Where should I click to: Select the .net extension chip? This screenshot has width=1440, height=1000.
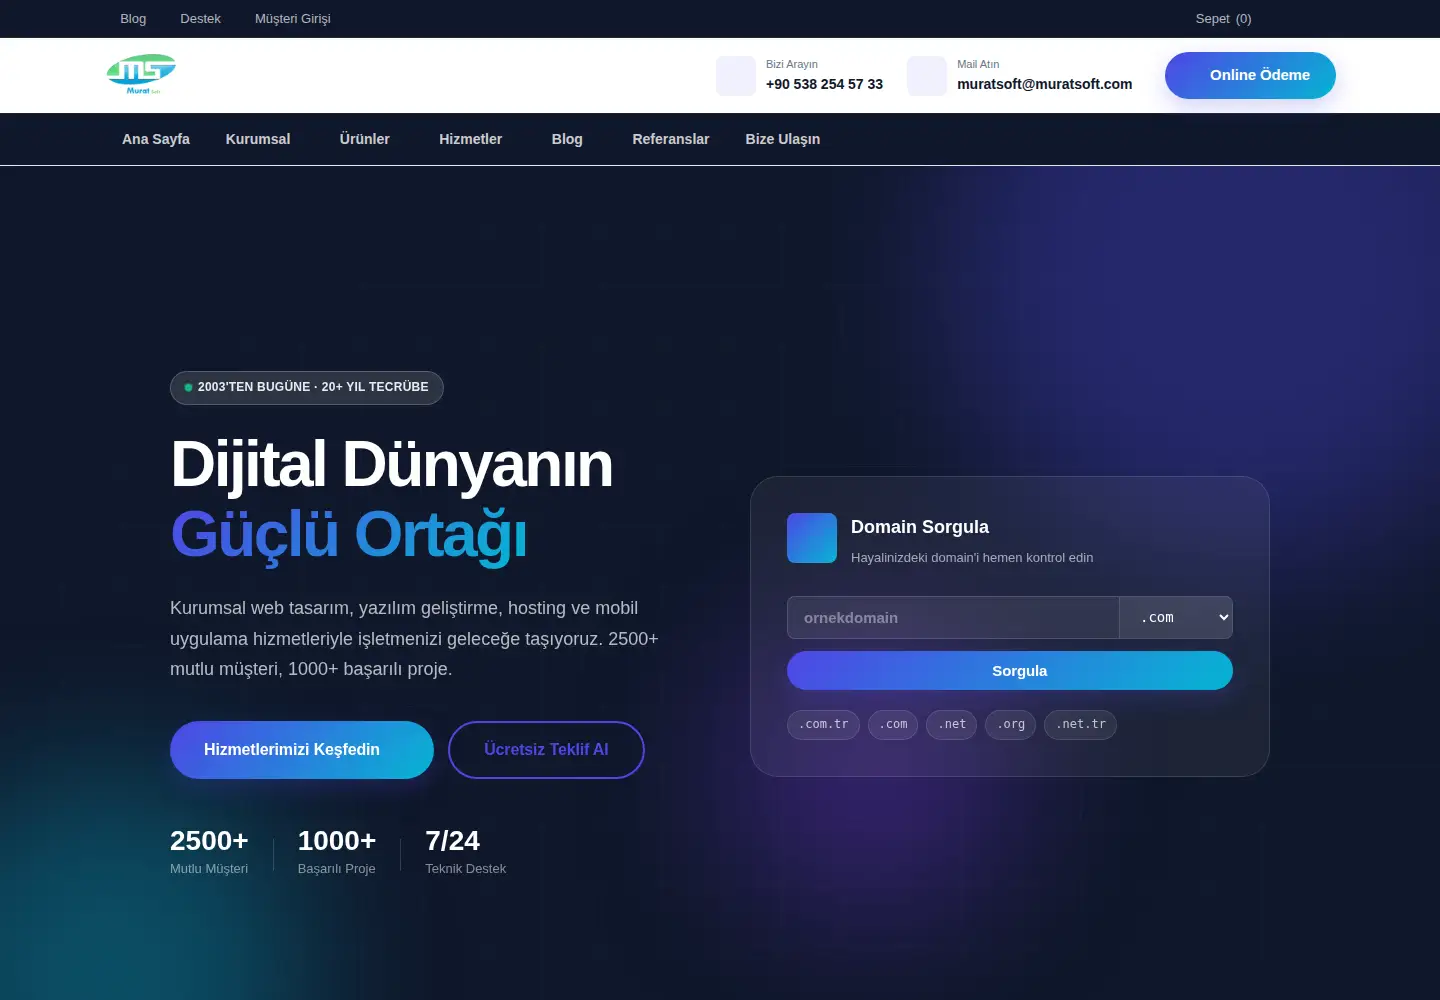point(952,724)
